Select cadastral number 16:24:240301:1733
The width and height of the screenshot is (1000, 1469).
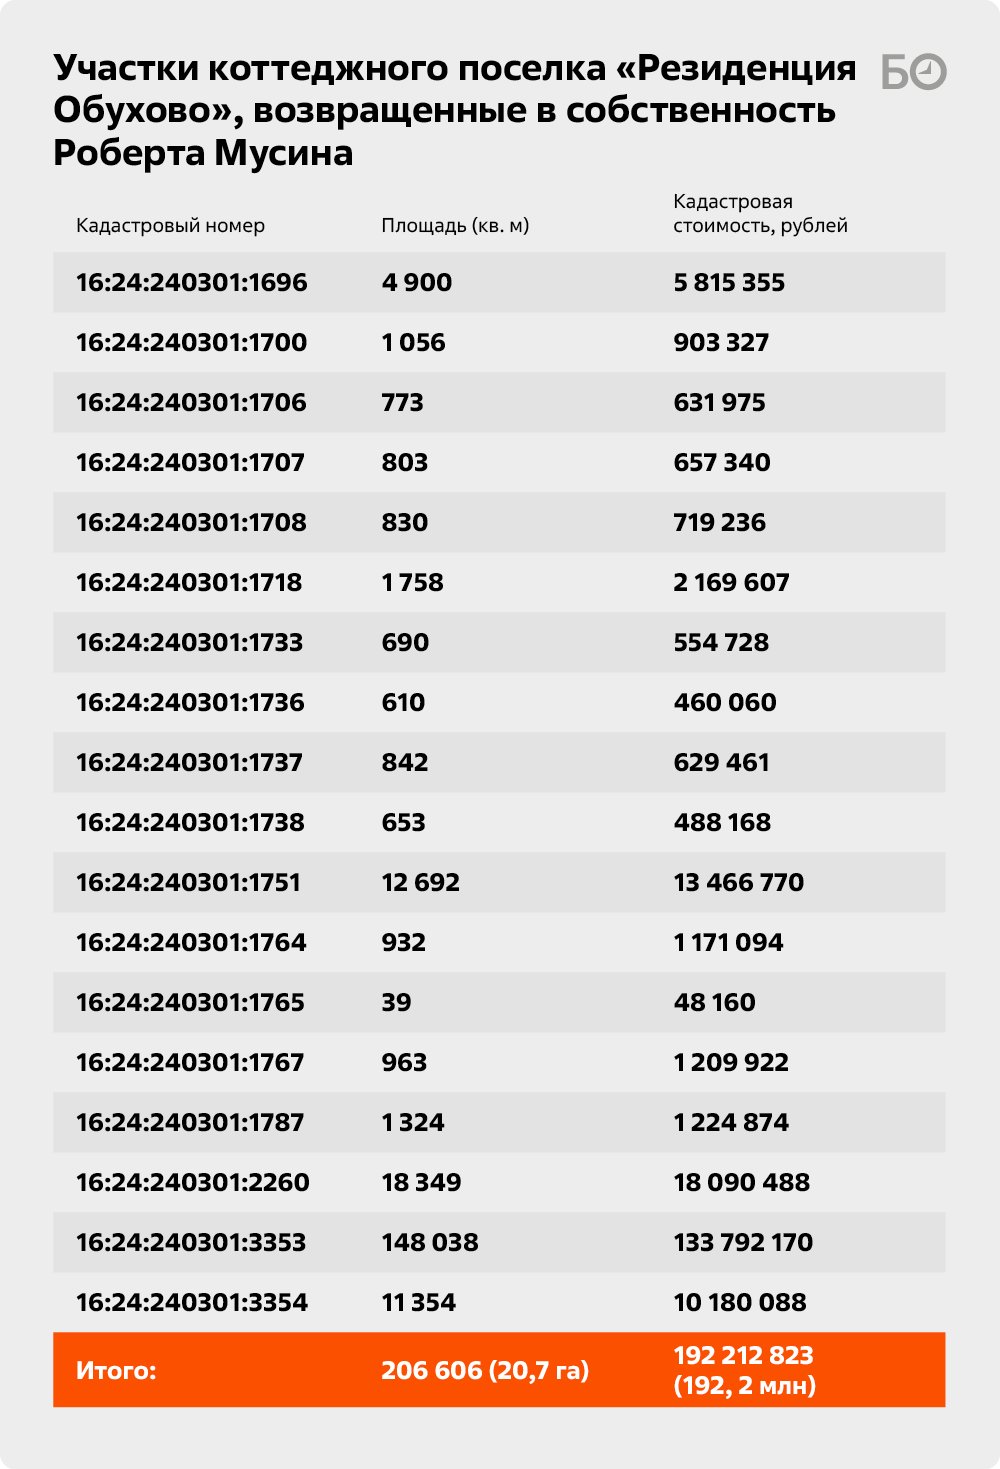189,643
